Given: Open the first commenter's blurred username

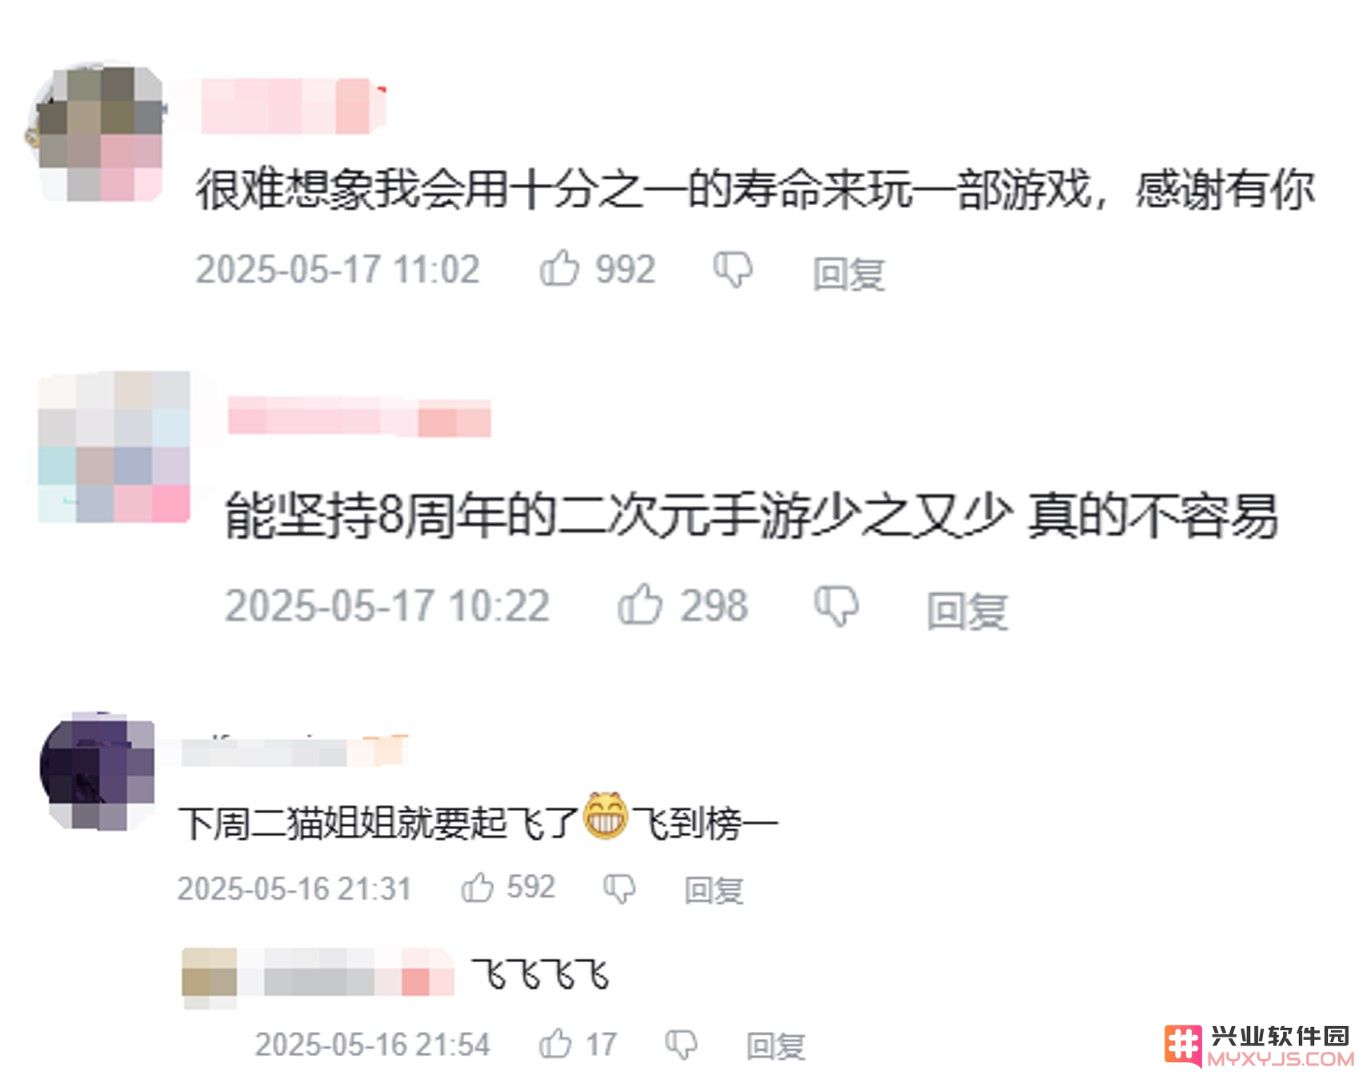Looking at the screenshot, I should click(292, 106).
